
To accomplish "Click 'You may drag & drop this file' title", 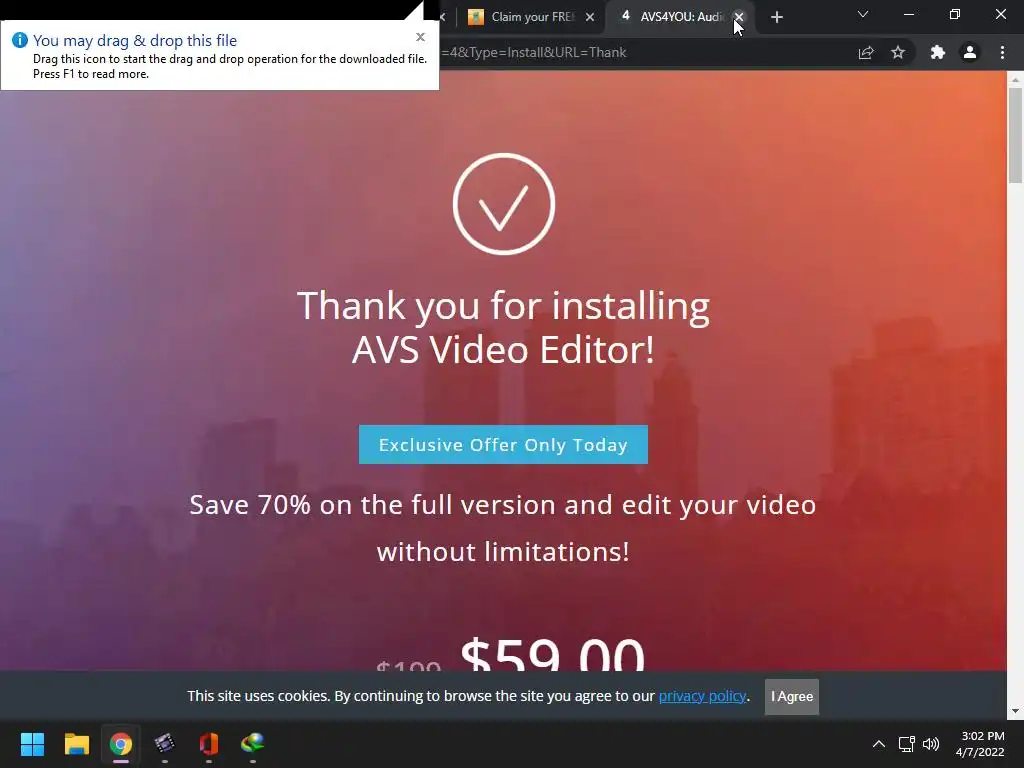I will pos(135,40).
